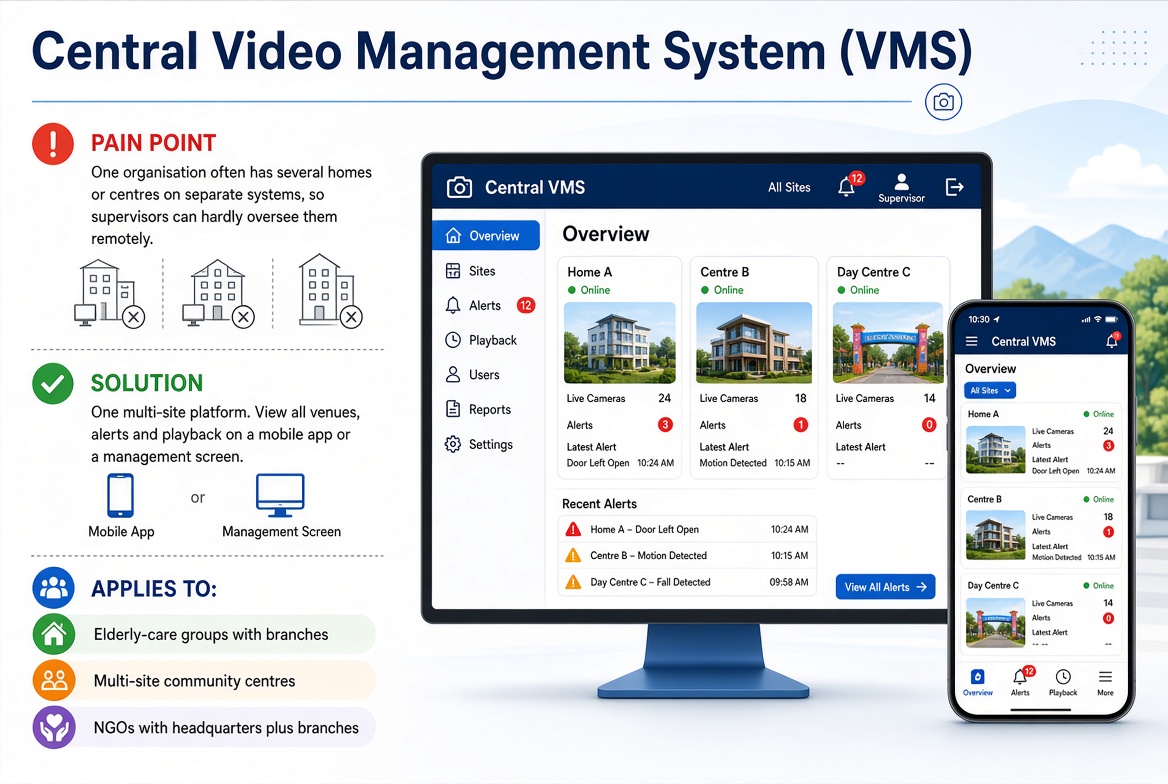This screenshot has width=1168, height=784.
Task: Click the Mobile App phone icon
Action: [x=121, y=495]
